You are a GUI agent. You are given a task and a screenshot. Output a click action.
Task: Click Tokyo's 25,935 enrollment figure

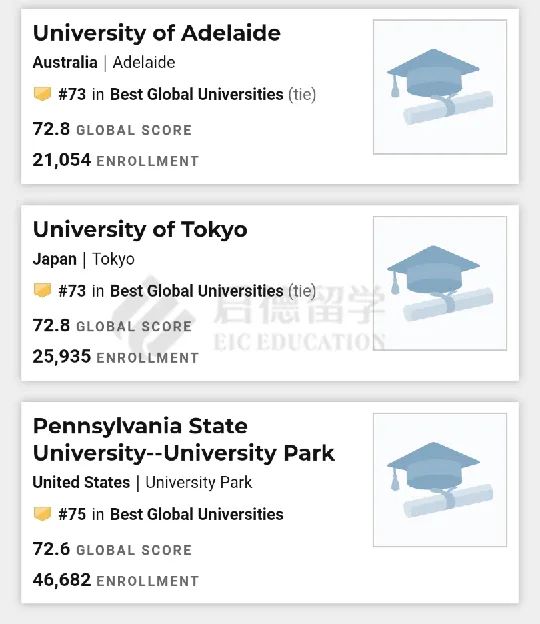coord(62,357)
